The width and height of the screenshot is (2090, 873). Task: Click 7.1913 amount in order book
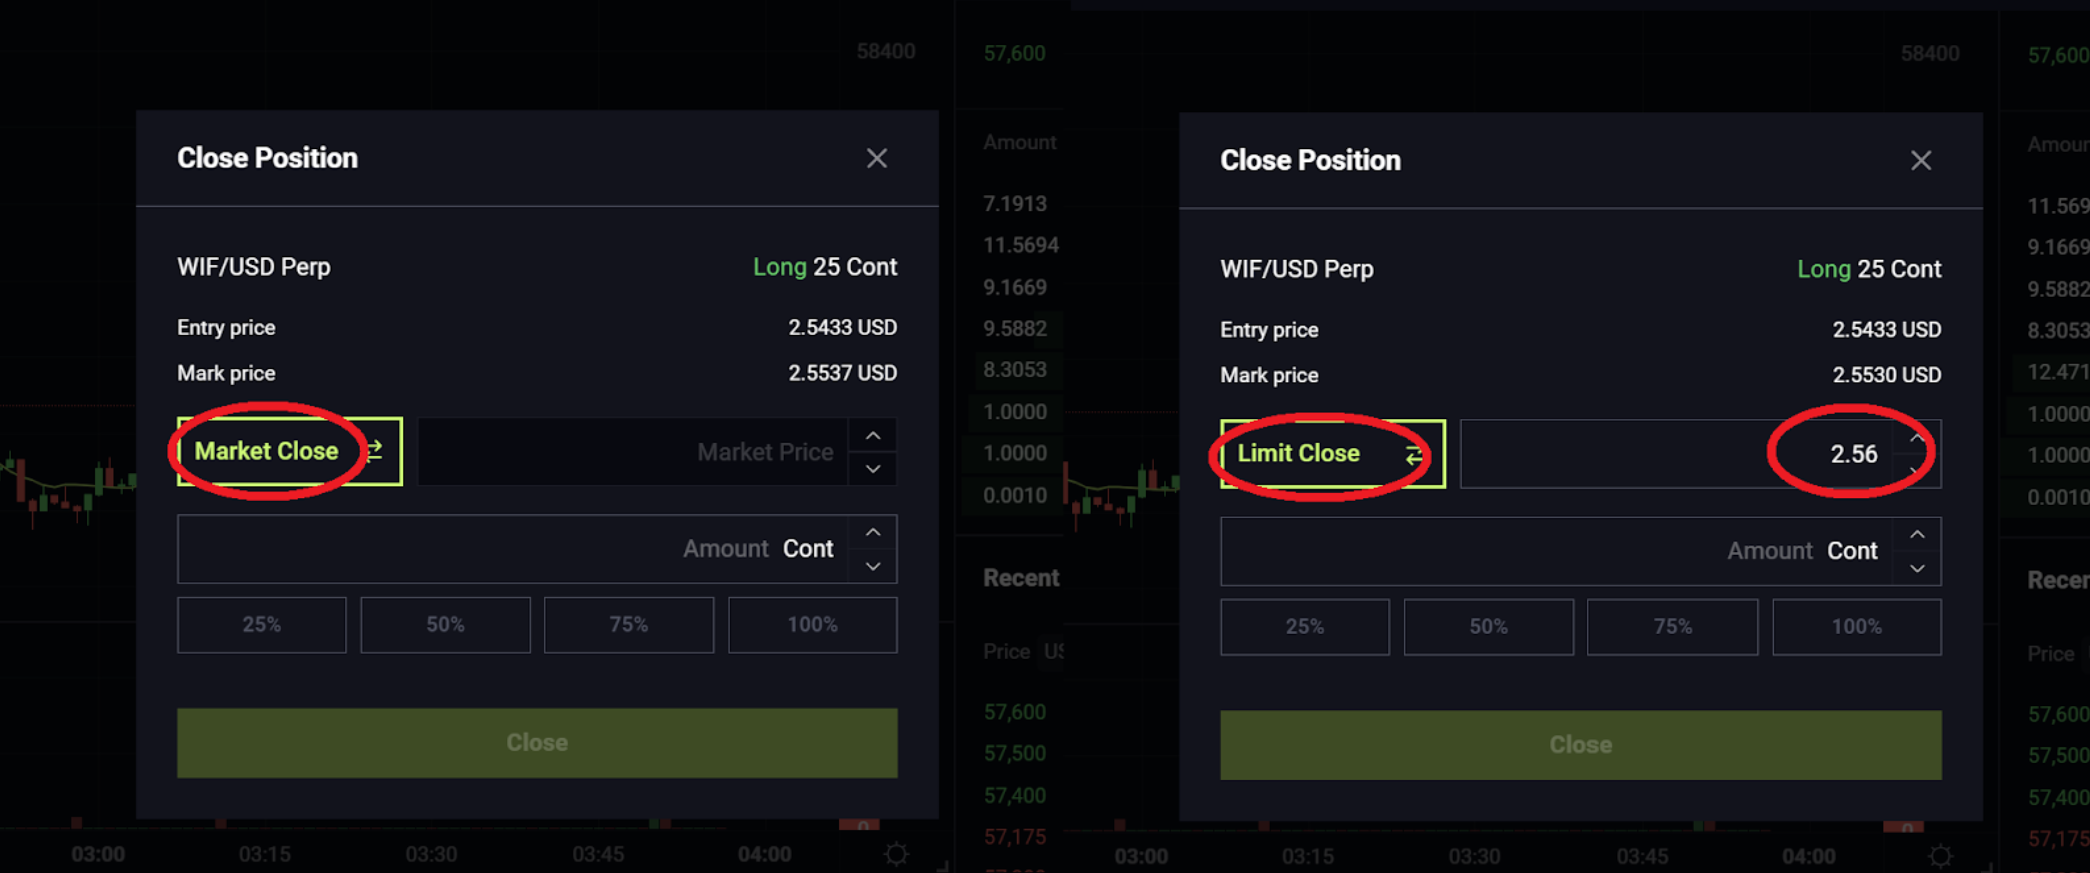tap(1015, 204)
